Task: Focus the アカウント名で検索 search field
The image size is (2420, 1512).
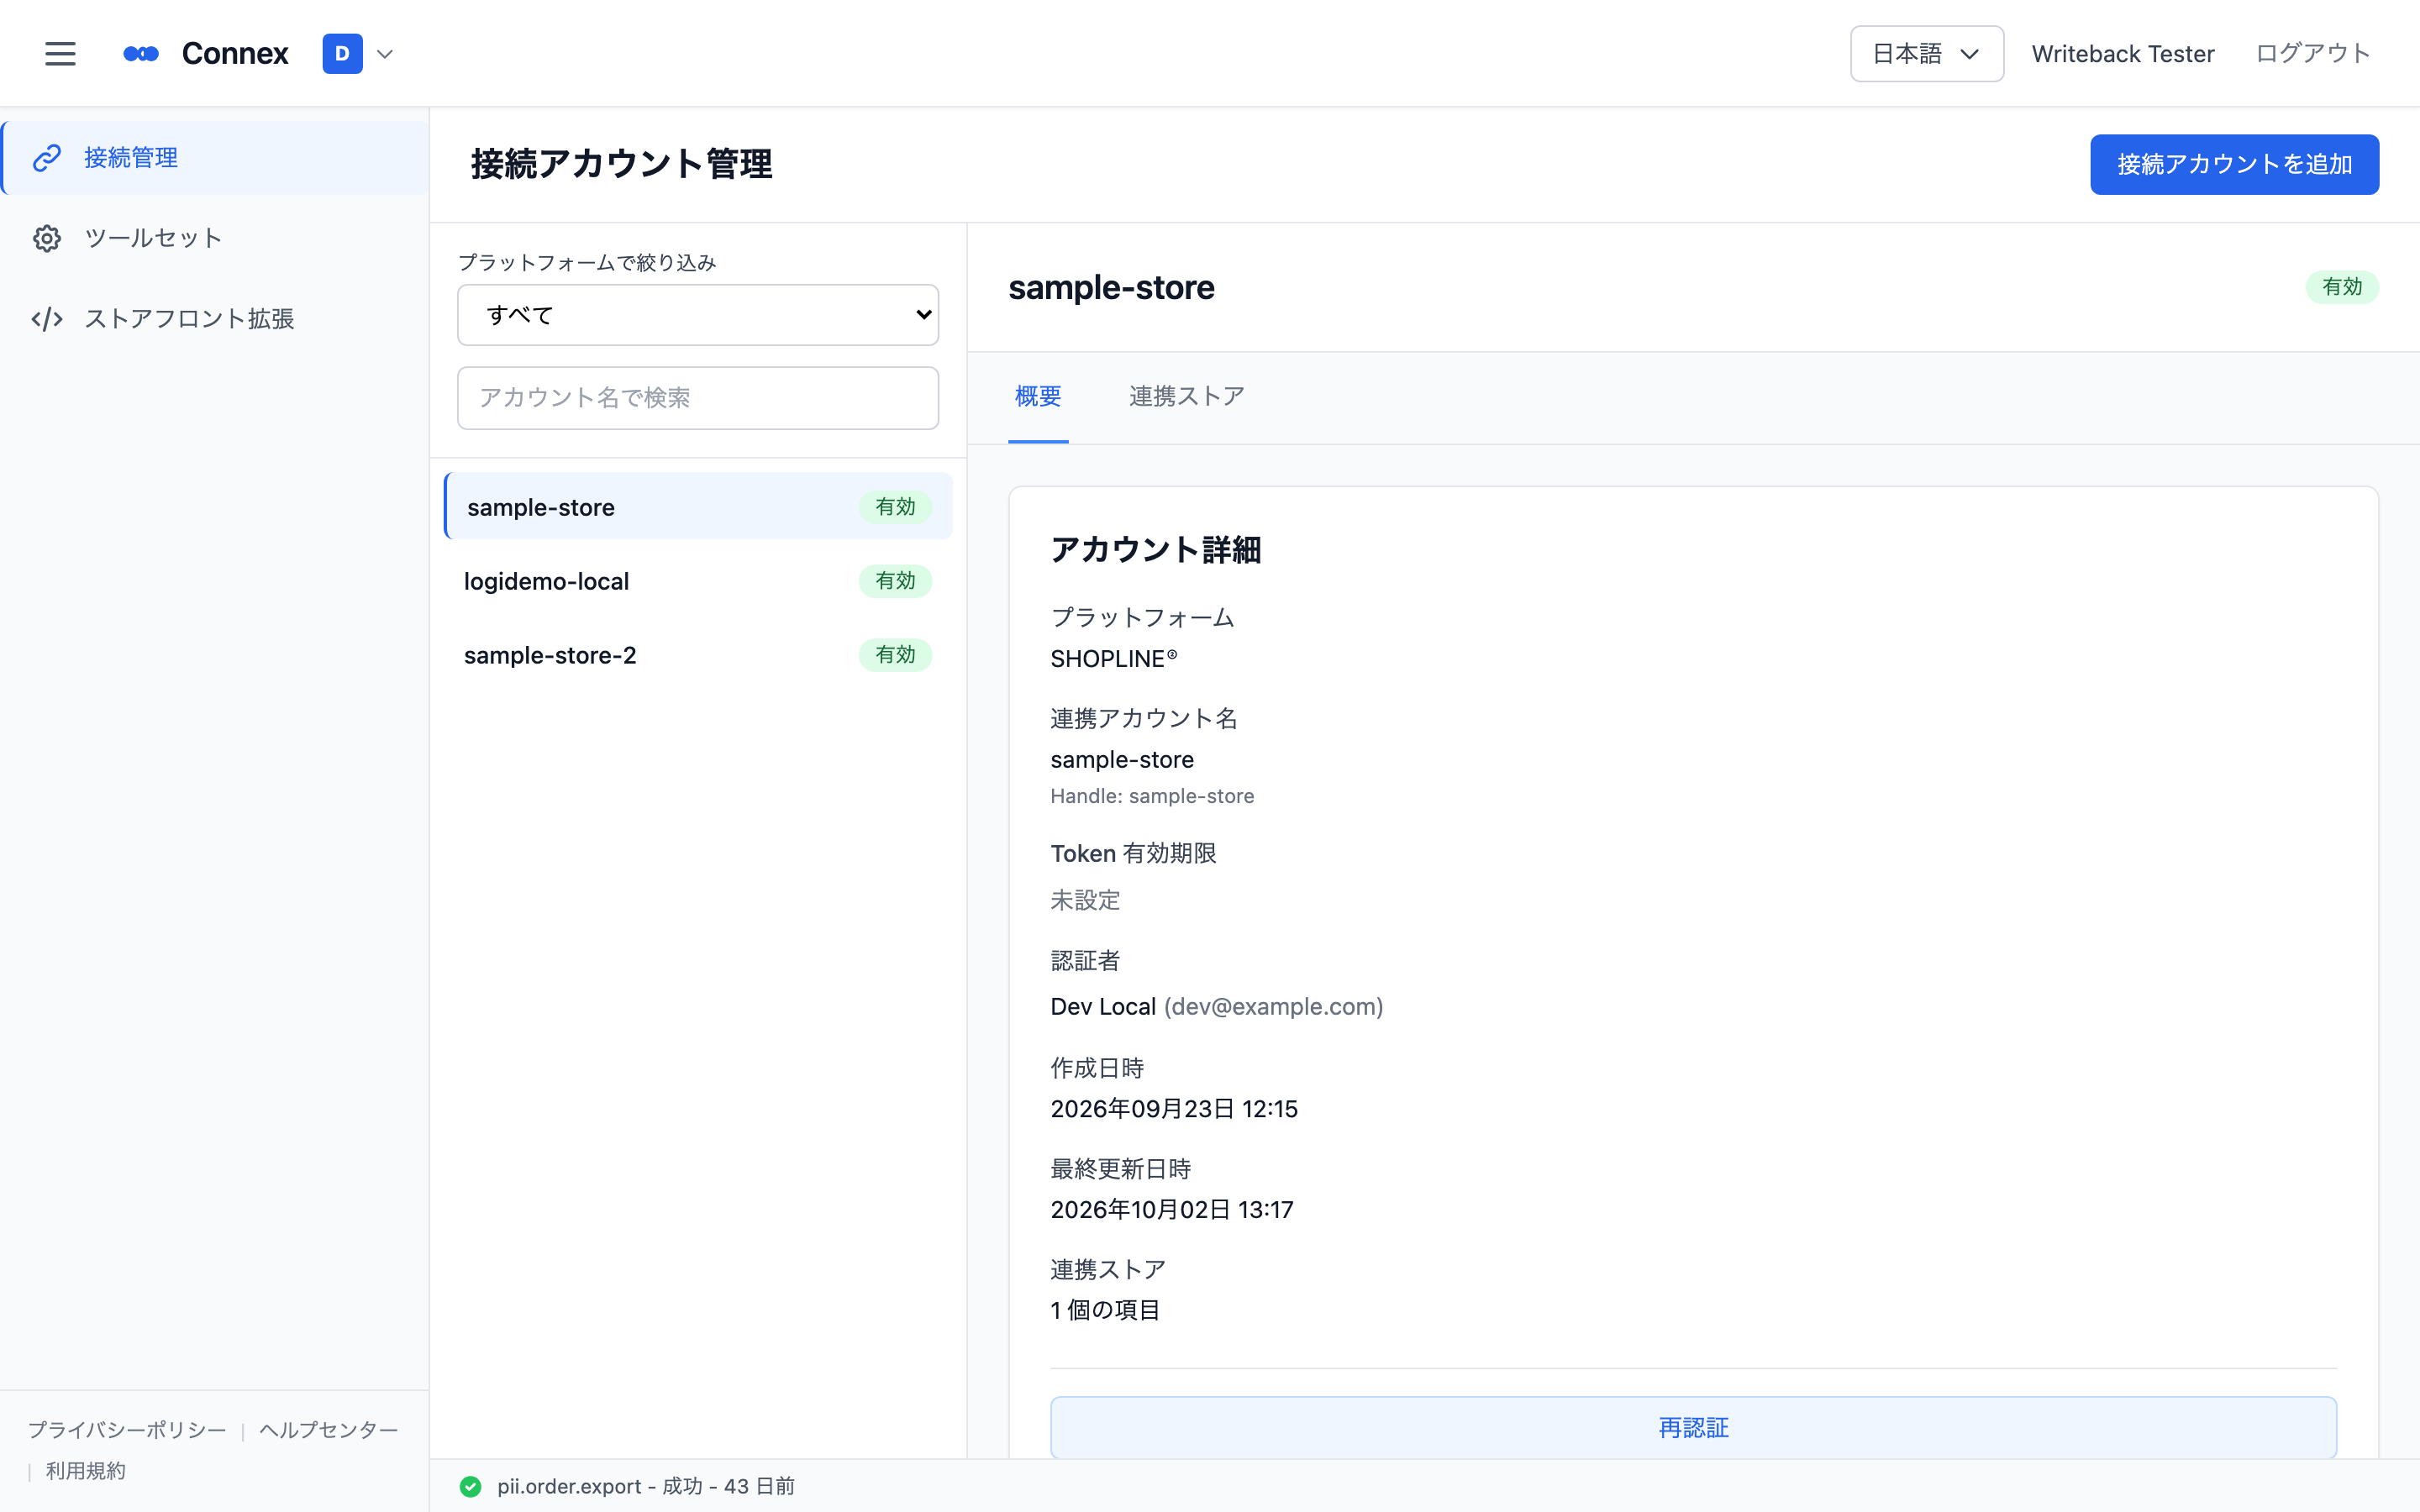Action: [698, 398]
